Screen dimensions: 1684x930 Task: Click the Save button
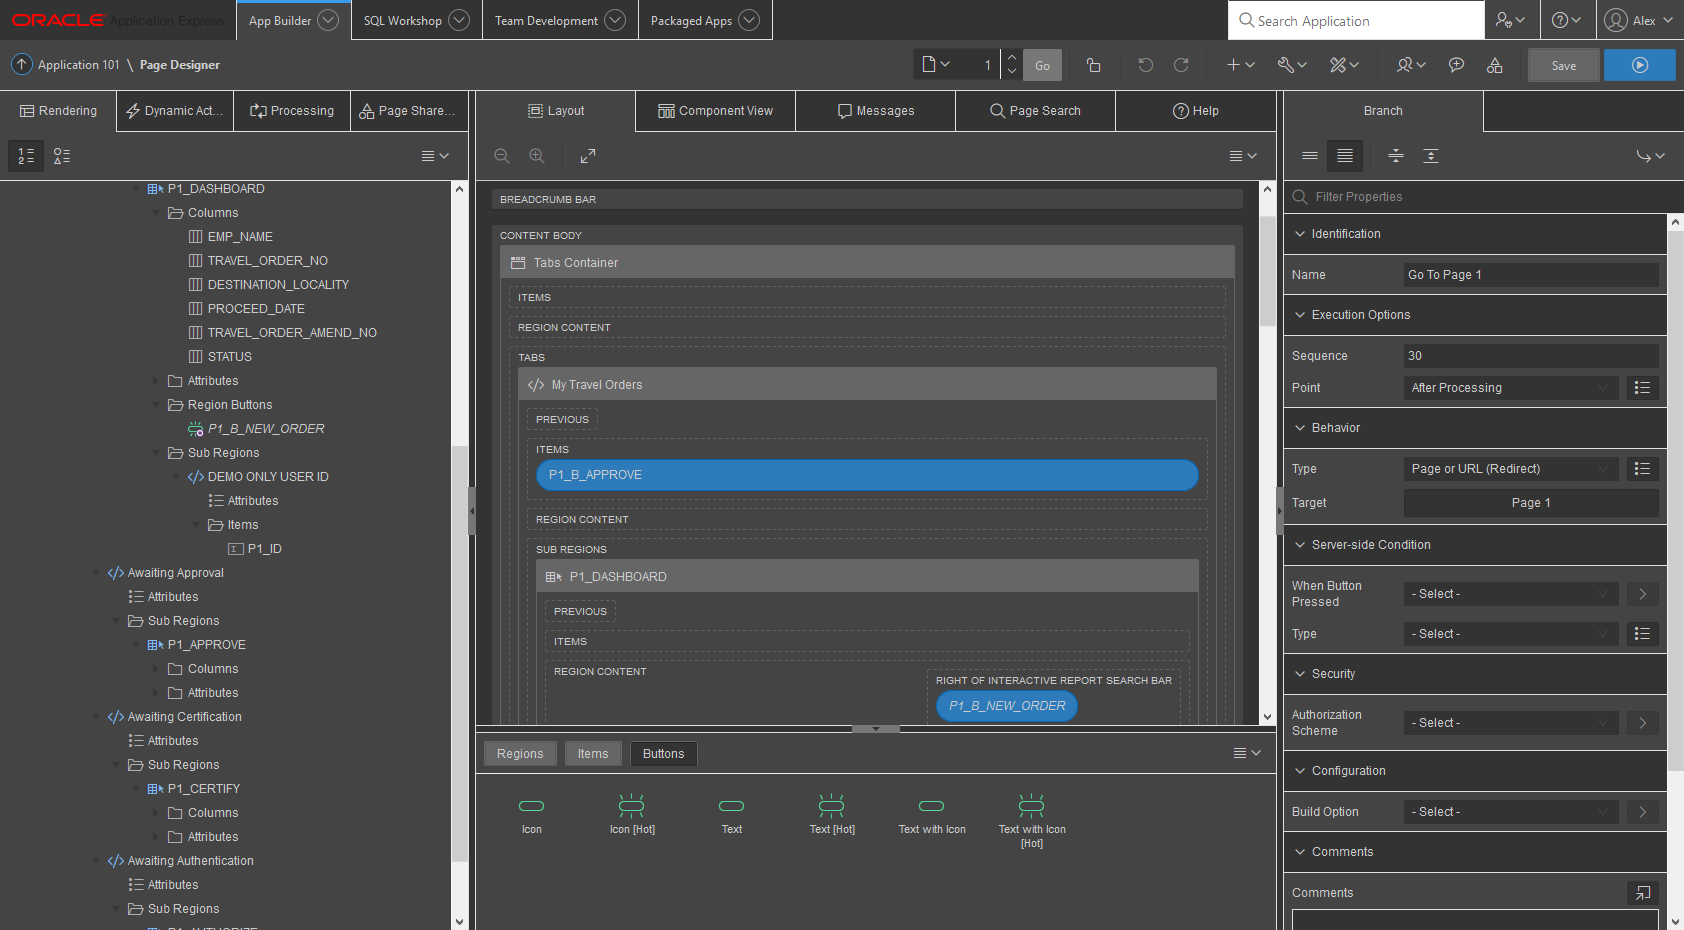[x=1563, y=65]
